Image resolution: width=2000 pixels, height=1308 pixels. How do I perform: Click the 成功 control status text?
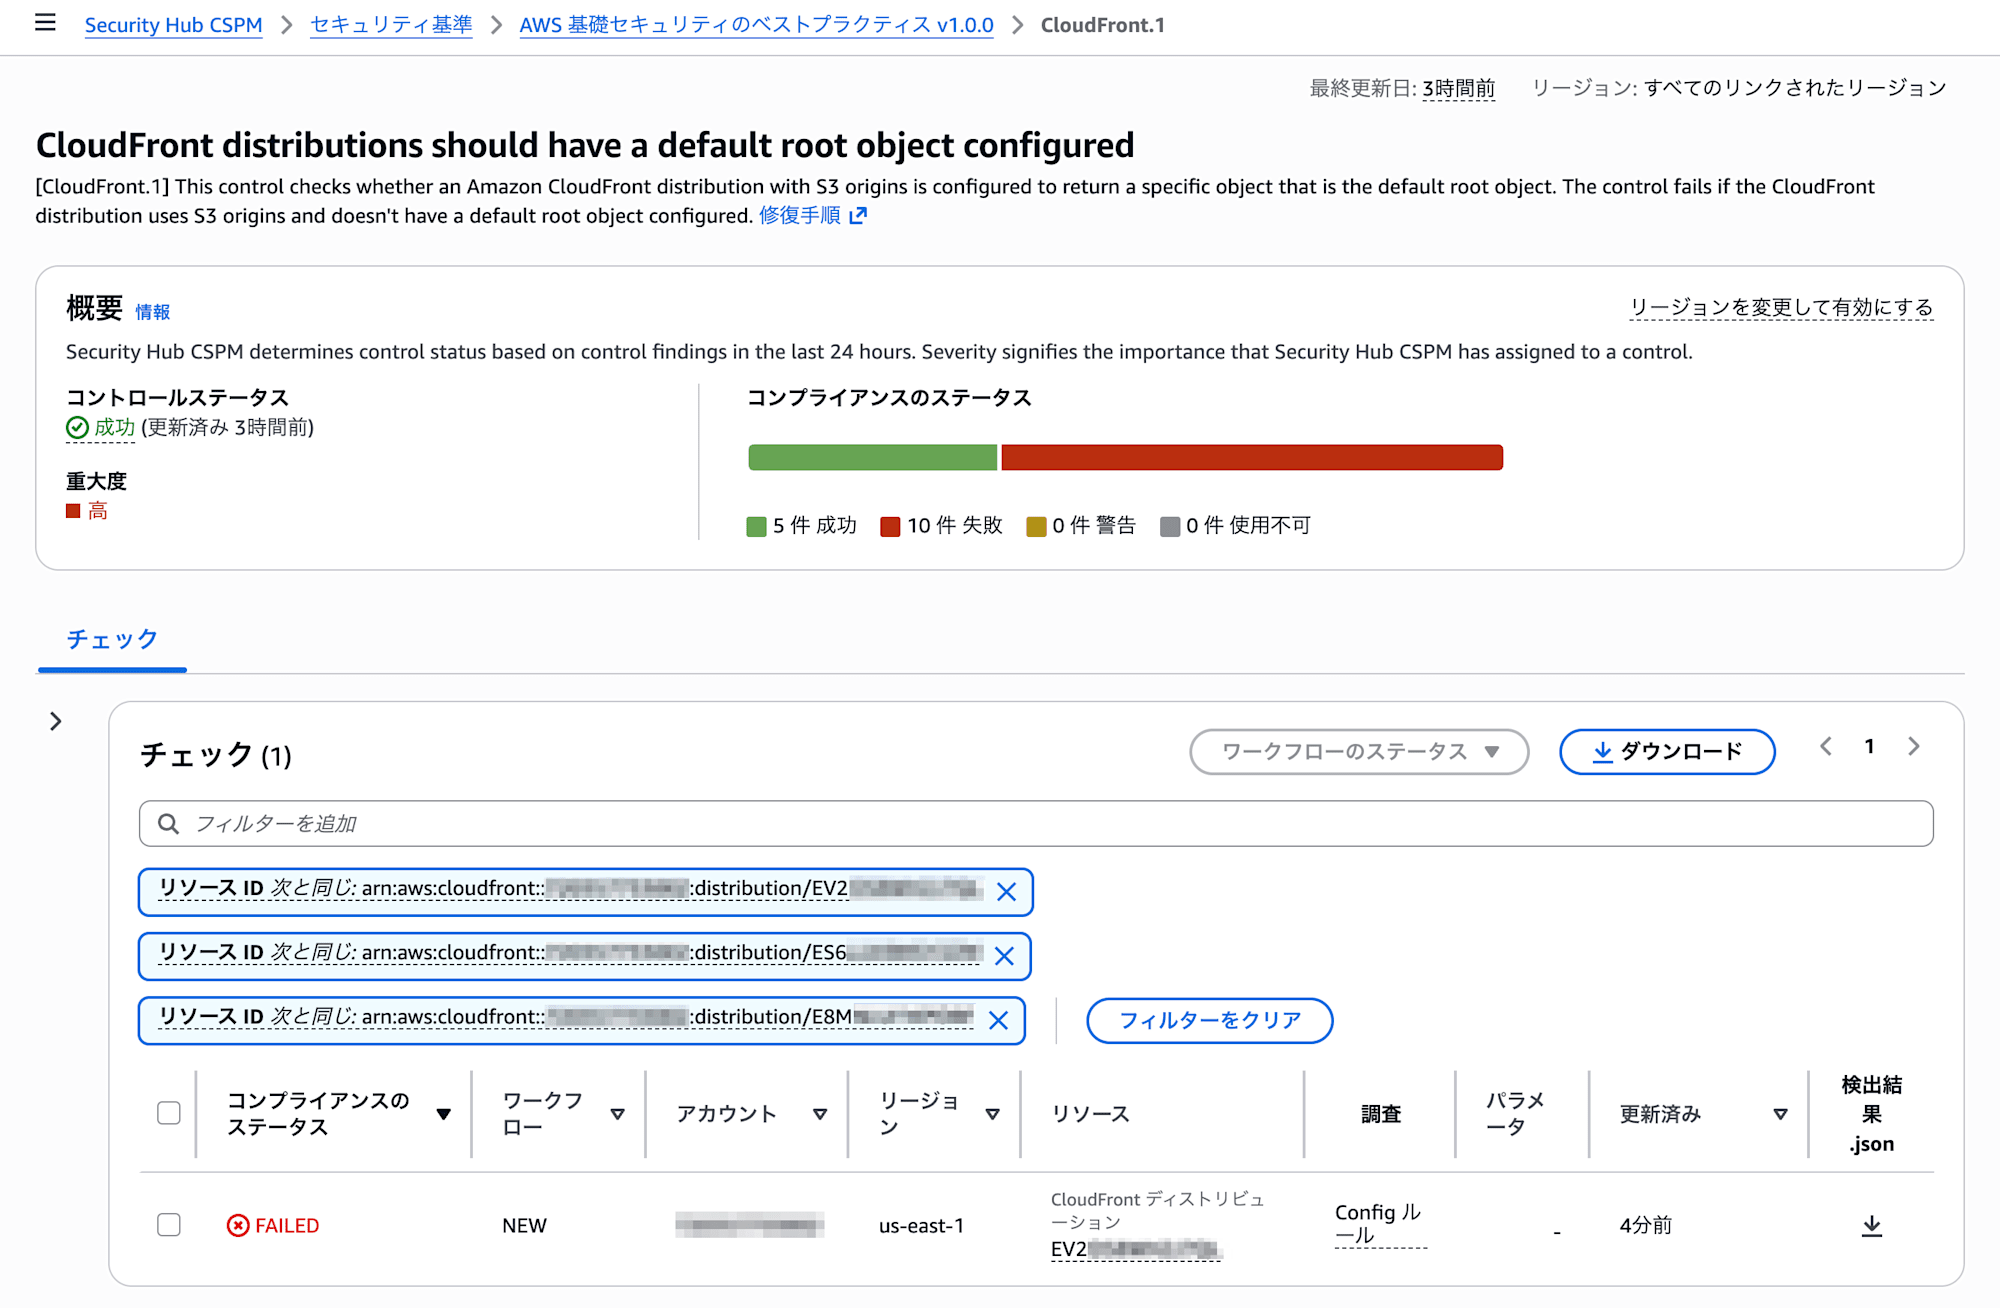(115, 428)
